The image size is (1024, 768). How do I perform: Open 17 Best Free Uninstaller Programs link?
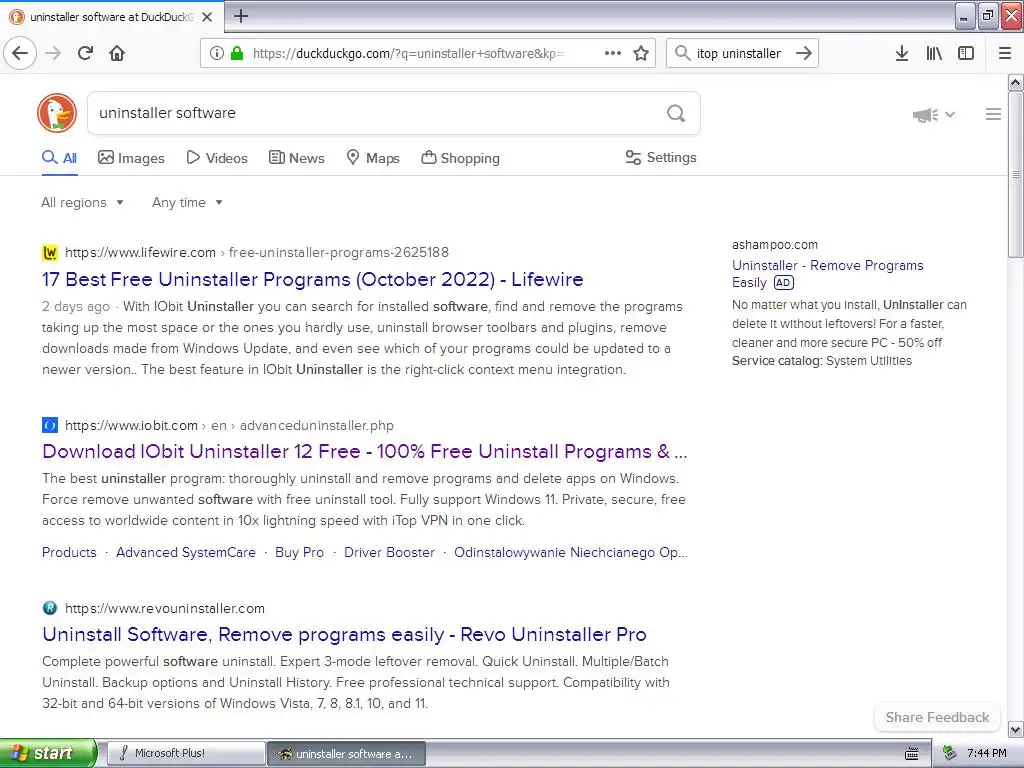(x=313, y=280)
